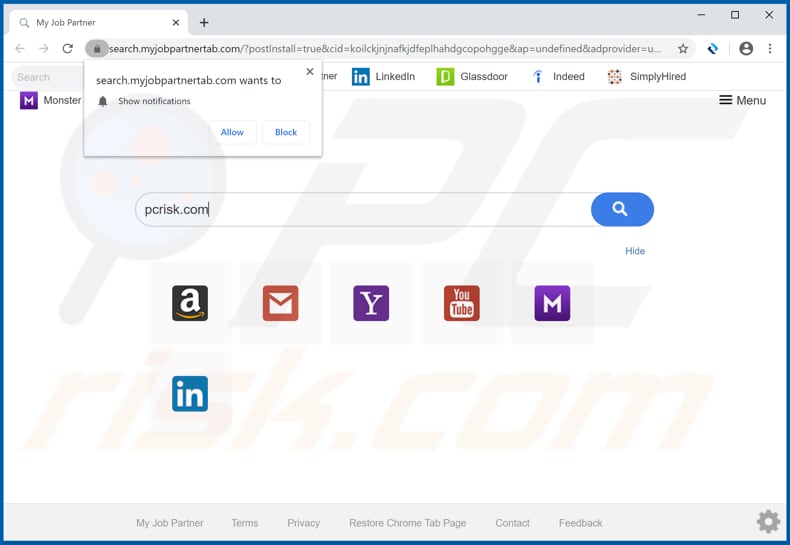Focus the main search box with pcrisk.com

363,210
